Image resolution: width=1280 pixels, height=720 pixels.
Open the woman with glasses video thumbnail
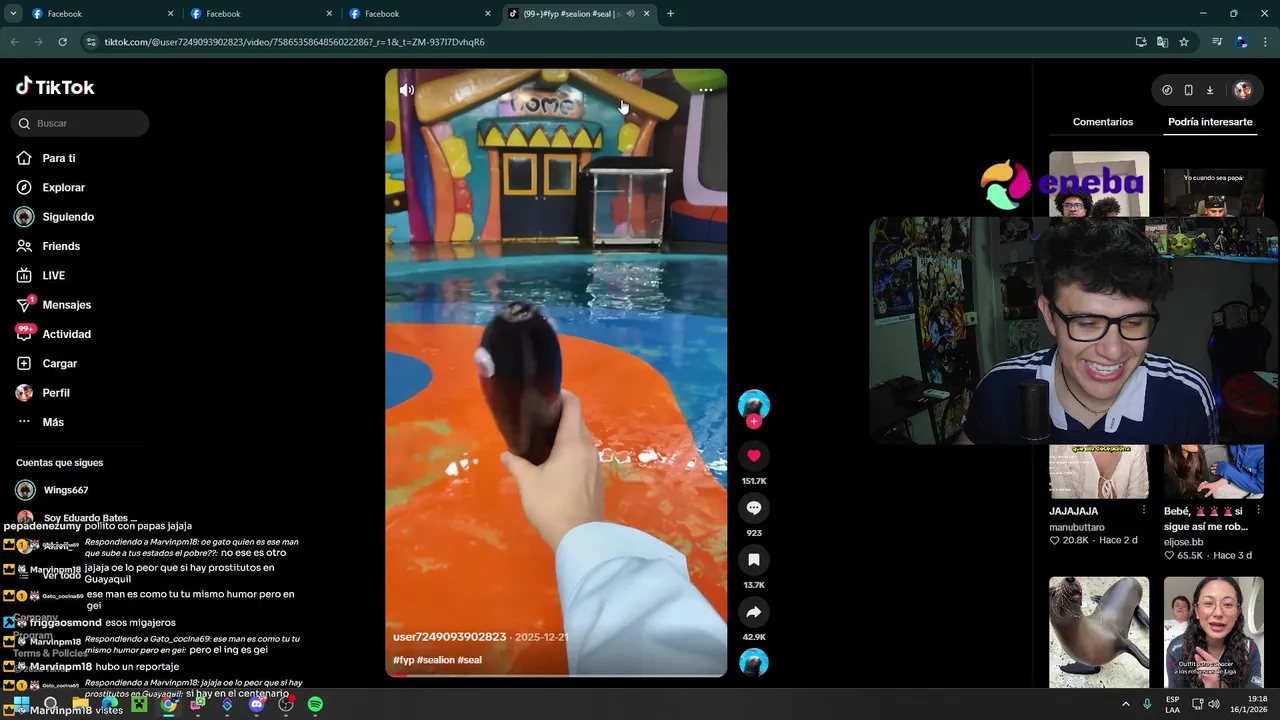point(1214,632)
